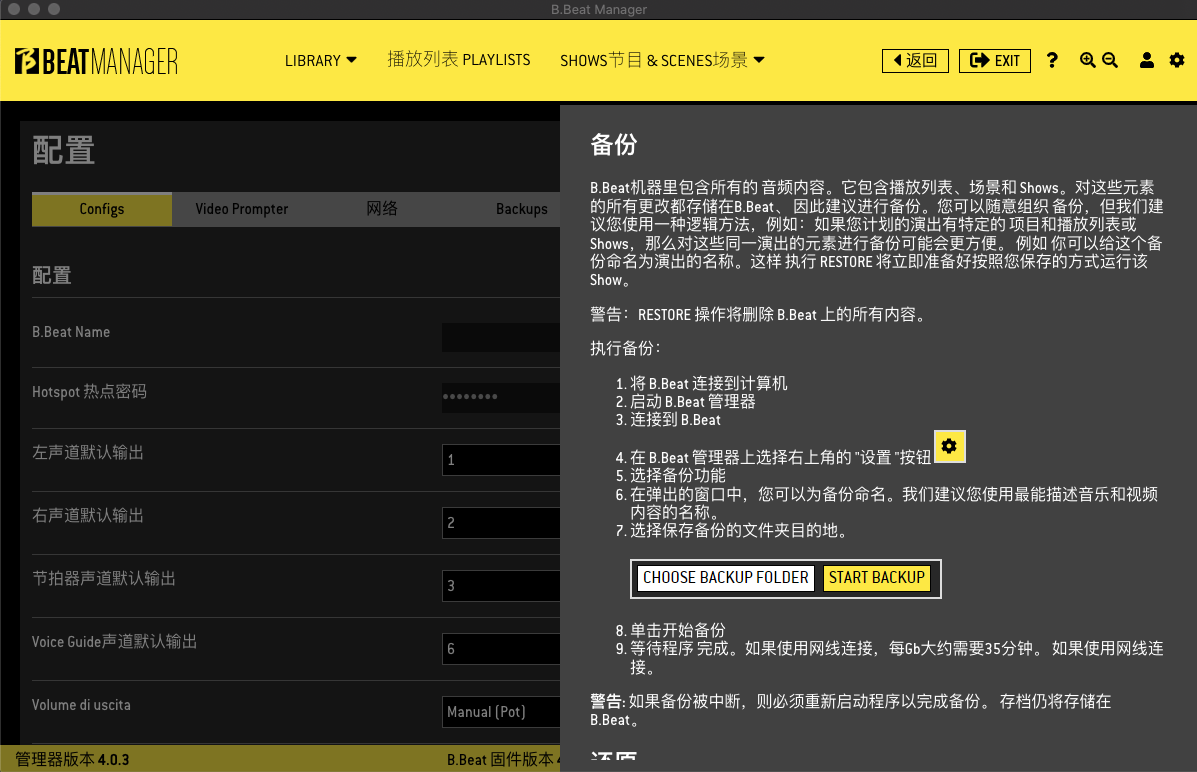Image resolution: width=1197 pixels, height=772 pixels.
Task: Click the 执行备份: label
Action: pos(625,349)
